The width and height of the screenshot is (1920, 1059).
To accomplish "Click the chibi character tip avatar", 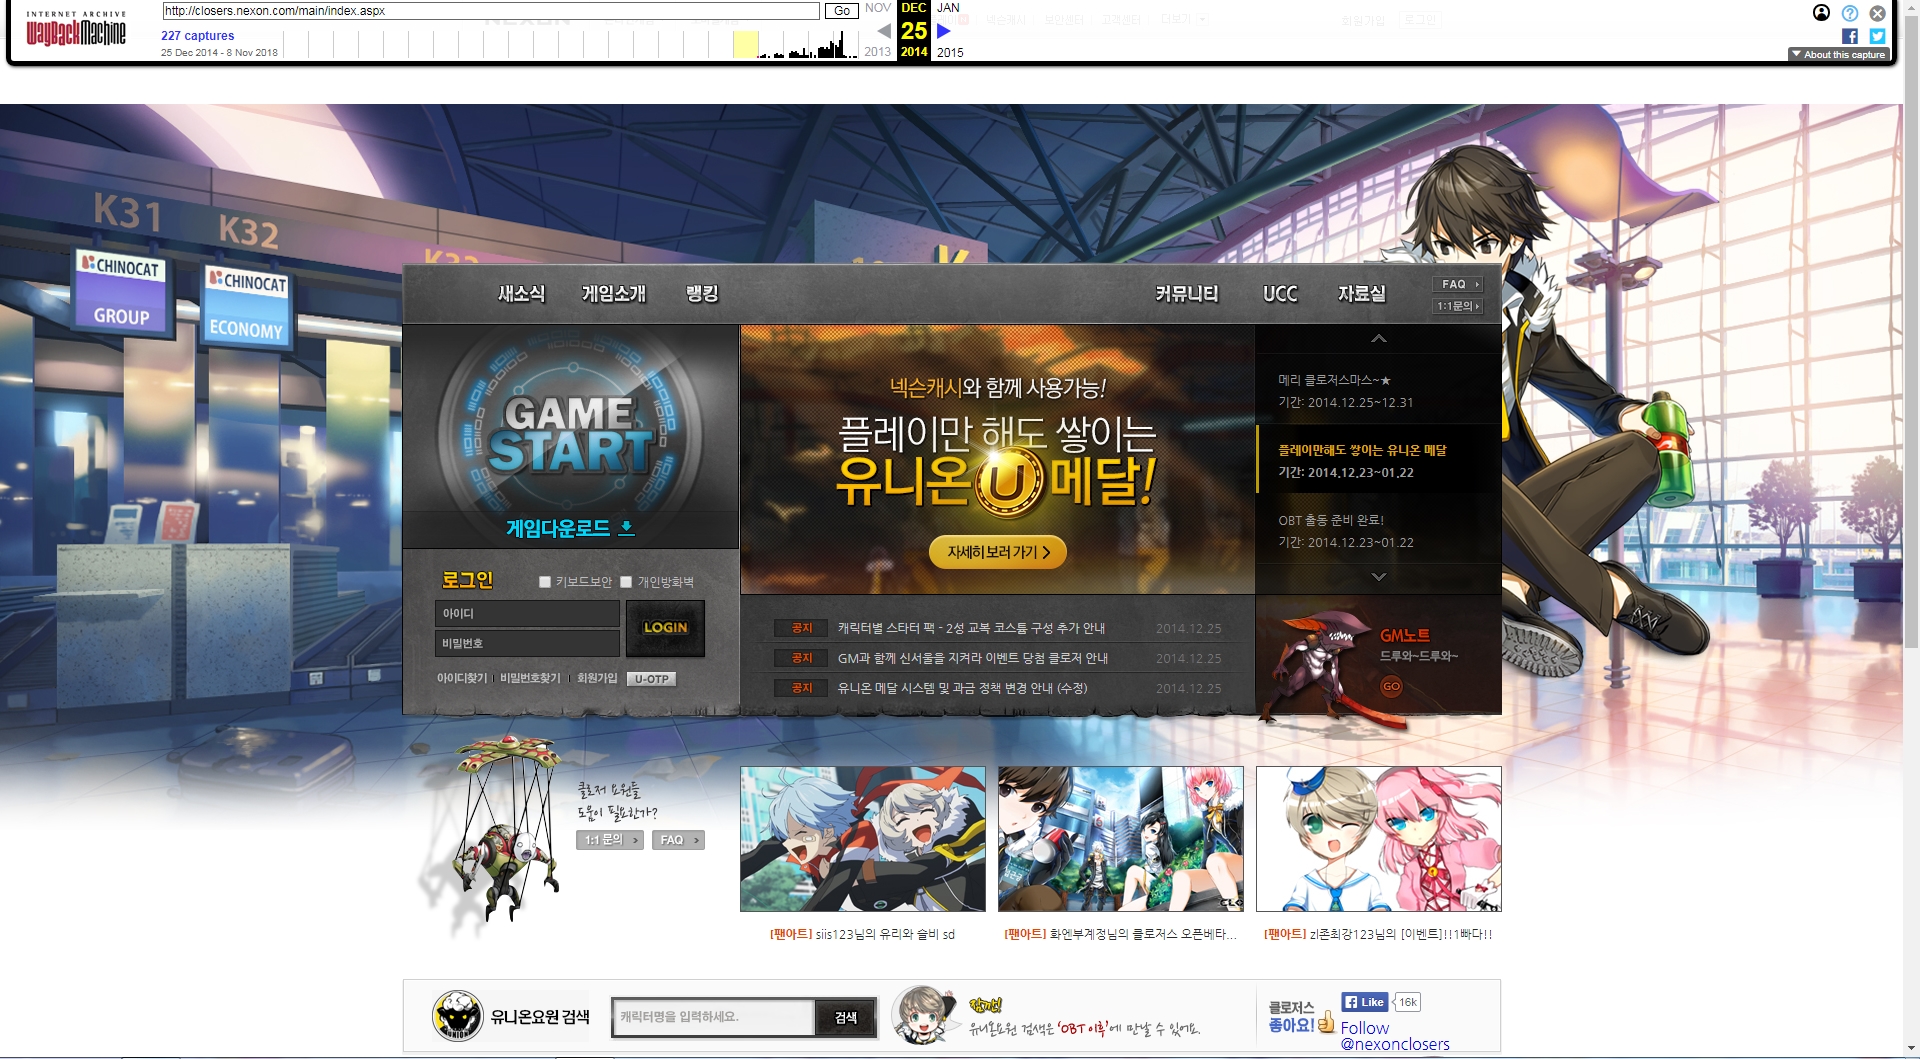I will click(x=924, y=1015).
